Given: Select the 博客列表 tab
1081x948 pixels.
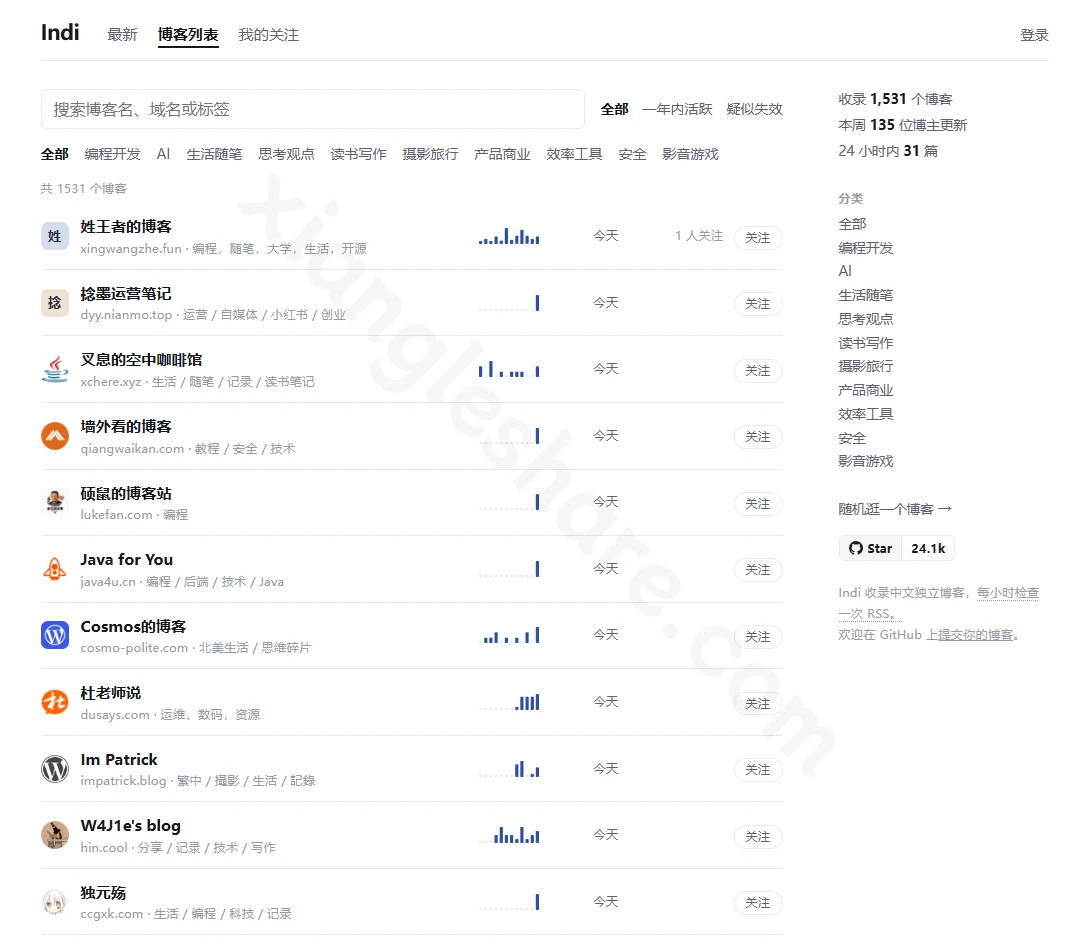Looking at the screenshot, I should point(188,34).
